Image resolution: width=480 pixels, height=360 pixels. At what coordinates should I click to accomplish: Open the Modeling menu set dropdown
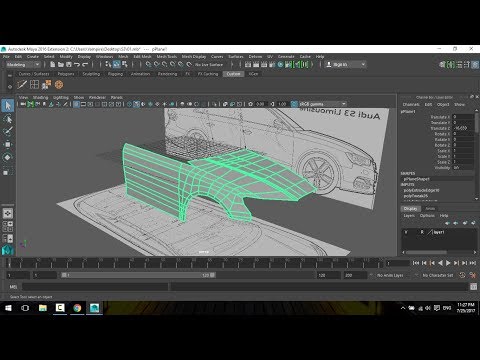click(x=23, y=65)
